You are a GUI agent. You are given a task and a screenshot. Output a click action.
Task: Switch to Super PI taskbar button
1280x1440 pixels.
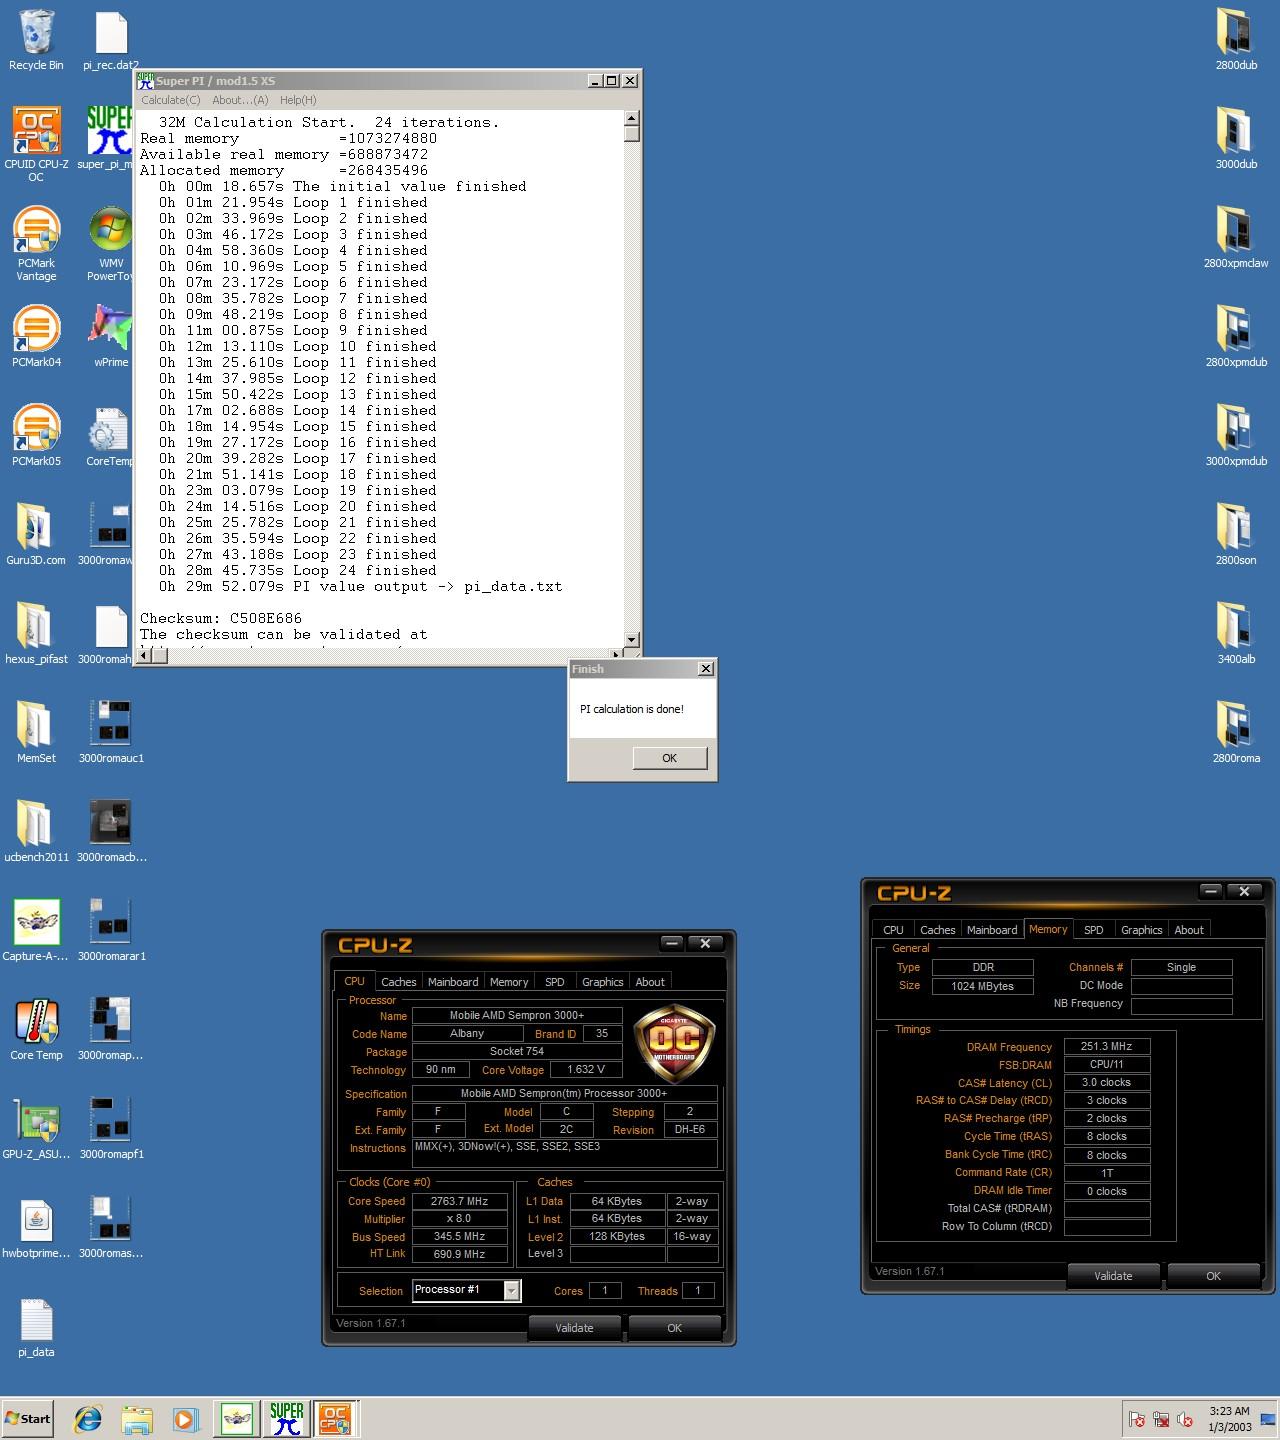[x=286, y=1418]
